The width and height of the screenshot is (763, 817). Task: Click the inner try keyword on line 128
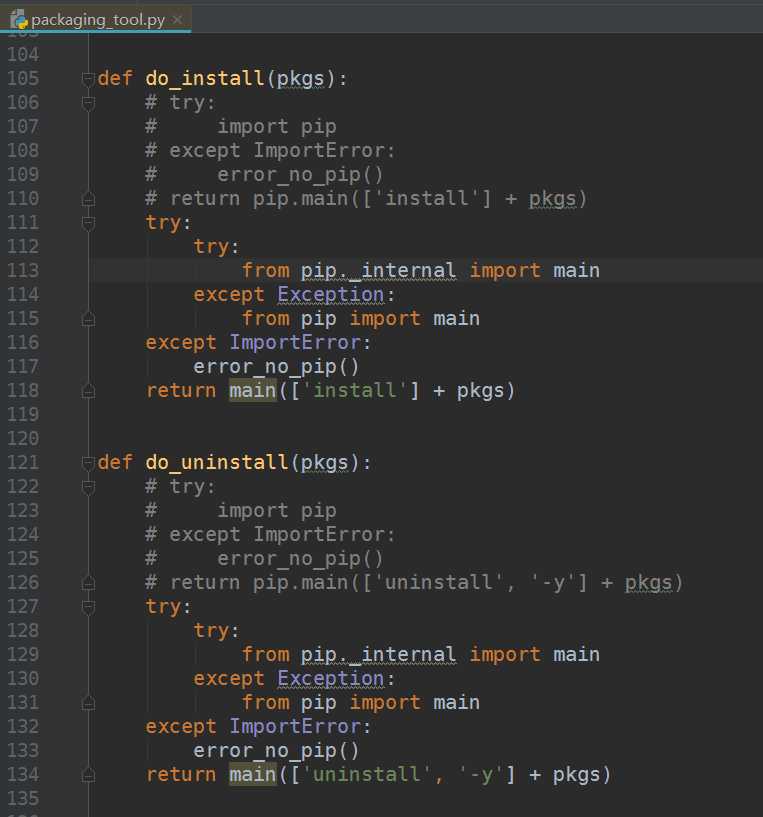click(x=211, y=630)
